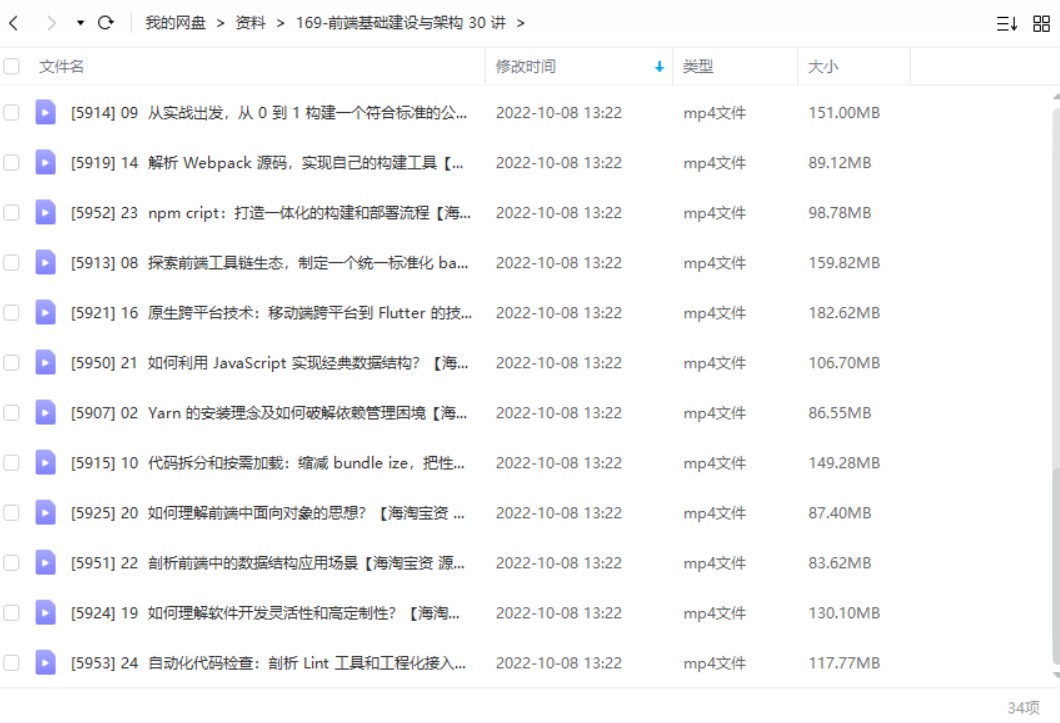The image size is (1060, 723).
Task: Click video icon of [5915] 10 bundle file
Action: point(45,463)
